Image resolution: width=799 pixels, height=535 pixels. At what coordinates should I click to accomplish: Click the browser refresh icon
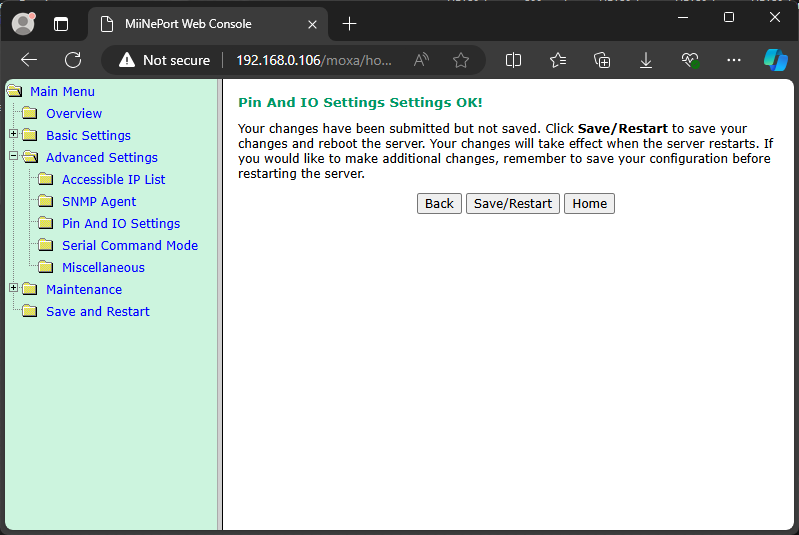point(73,60)
